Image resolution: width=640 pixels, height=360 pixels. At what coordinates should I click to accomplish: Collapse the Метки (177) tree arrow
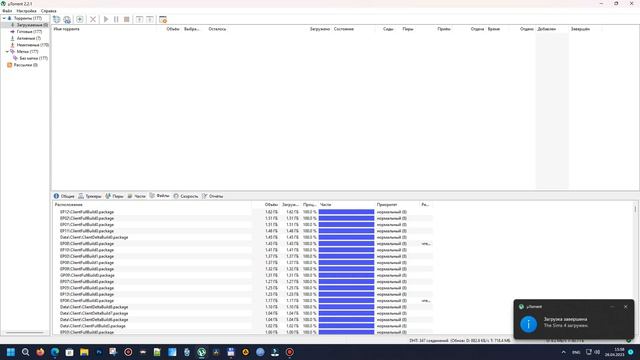point(7,52)
